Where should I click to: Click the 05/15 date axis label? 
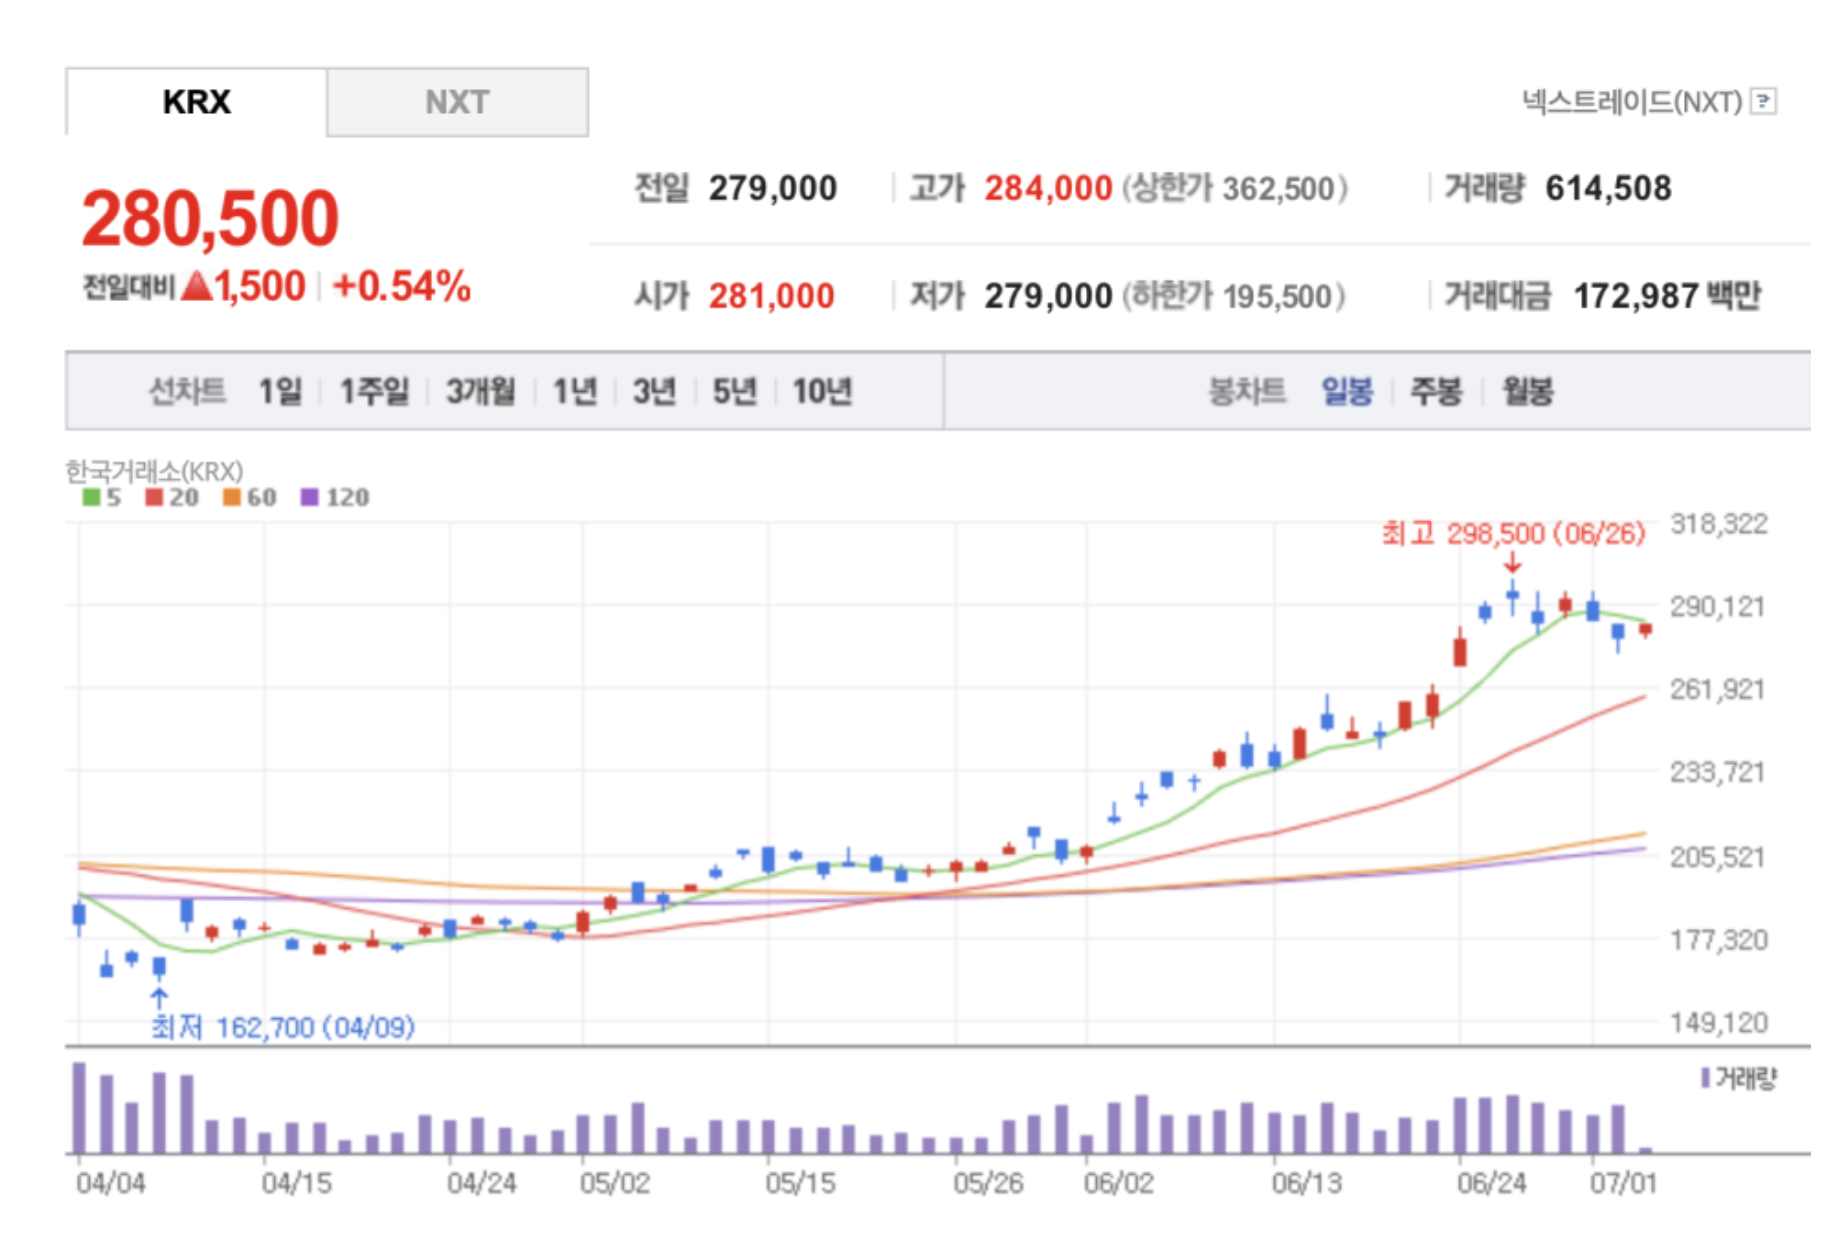tap(801, 1183)
